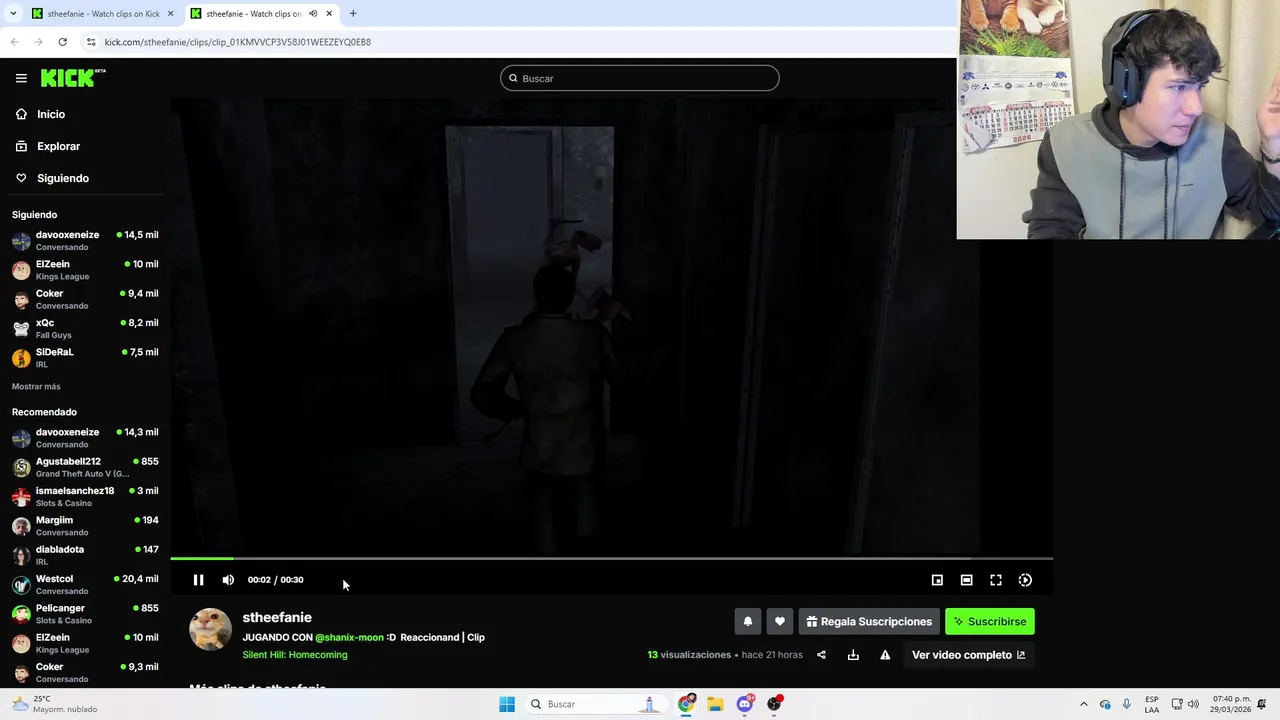Toggle the notification bell for stheefanie

747,621
